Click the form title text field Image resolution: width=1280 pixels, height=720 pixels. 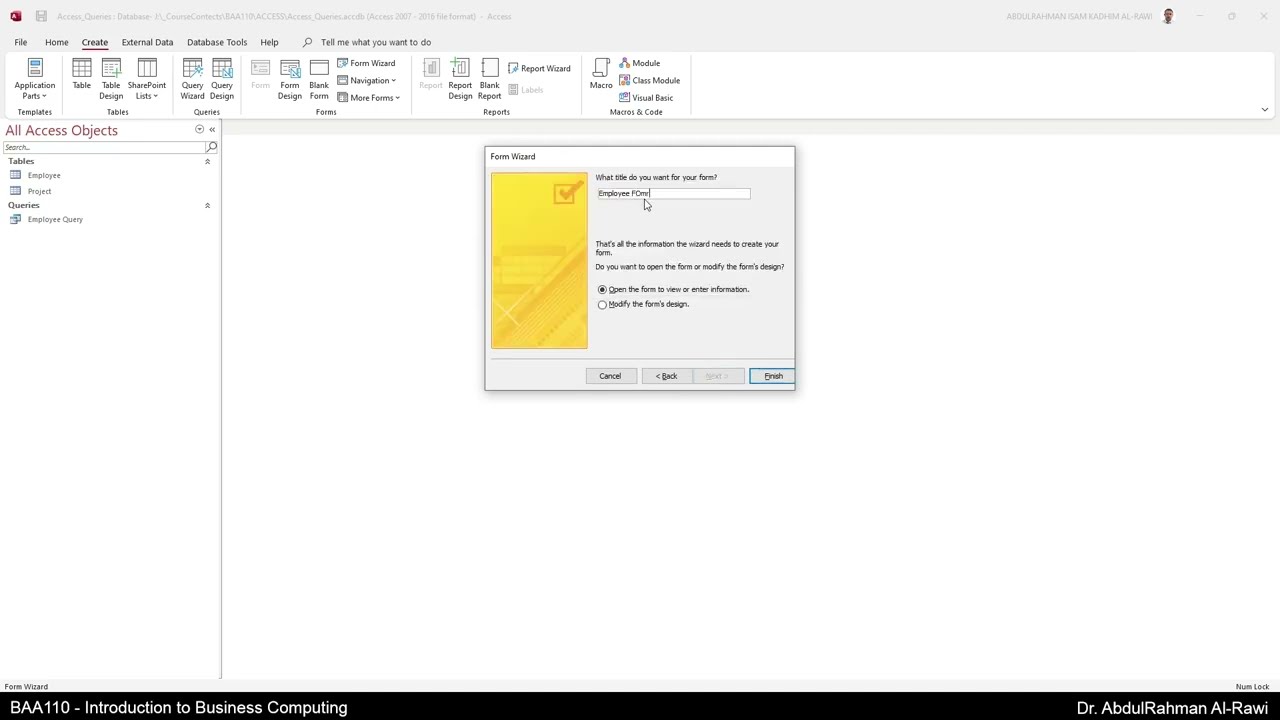point(673,193)
